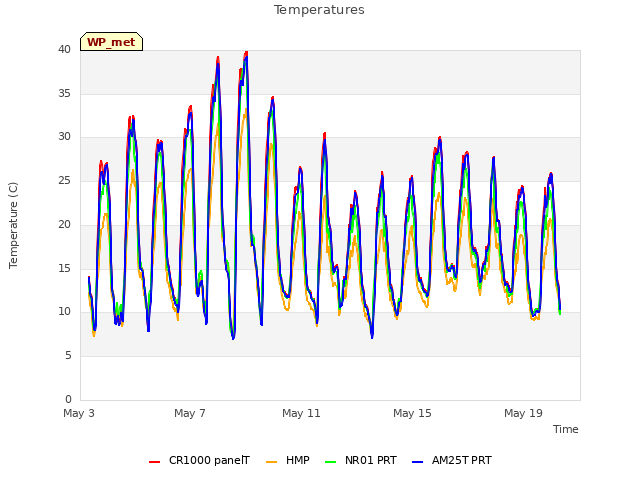The height and width of the screenshot is (480, 640).
Task: Click the 0 y-axis tick label
Action: (x=68, y=399)
